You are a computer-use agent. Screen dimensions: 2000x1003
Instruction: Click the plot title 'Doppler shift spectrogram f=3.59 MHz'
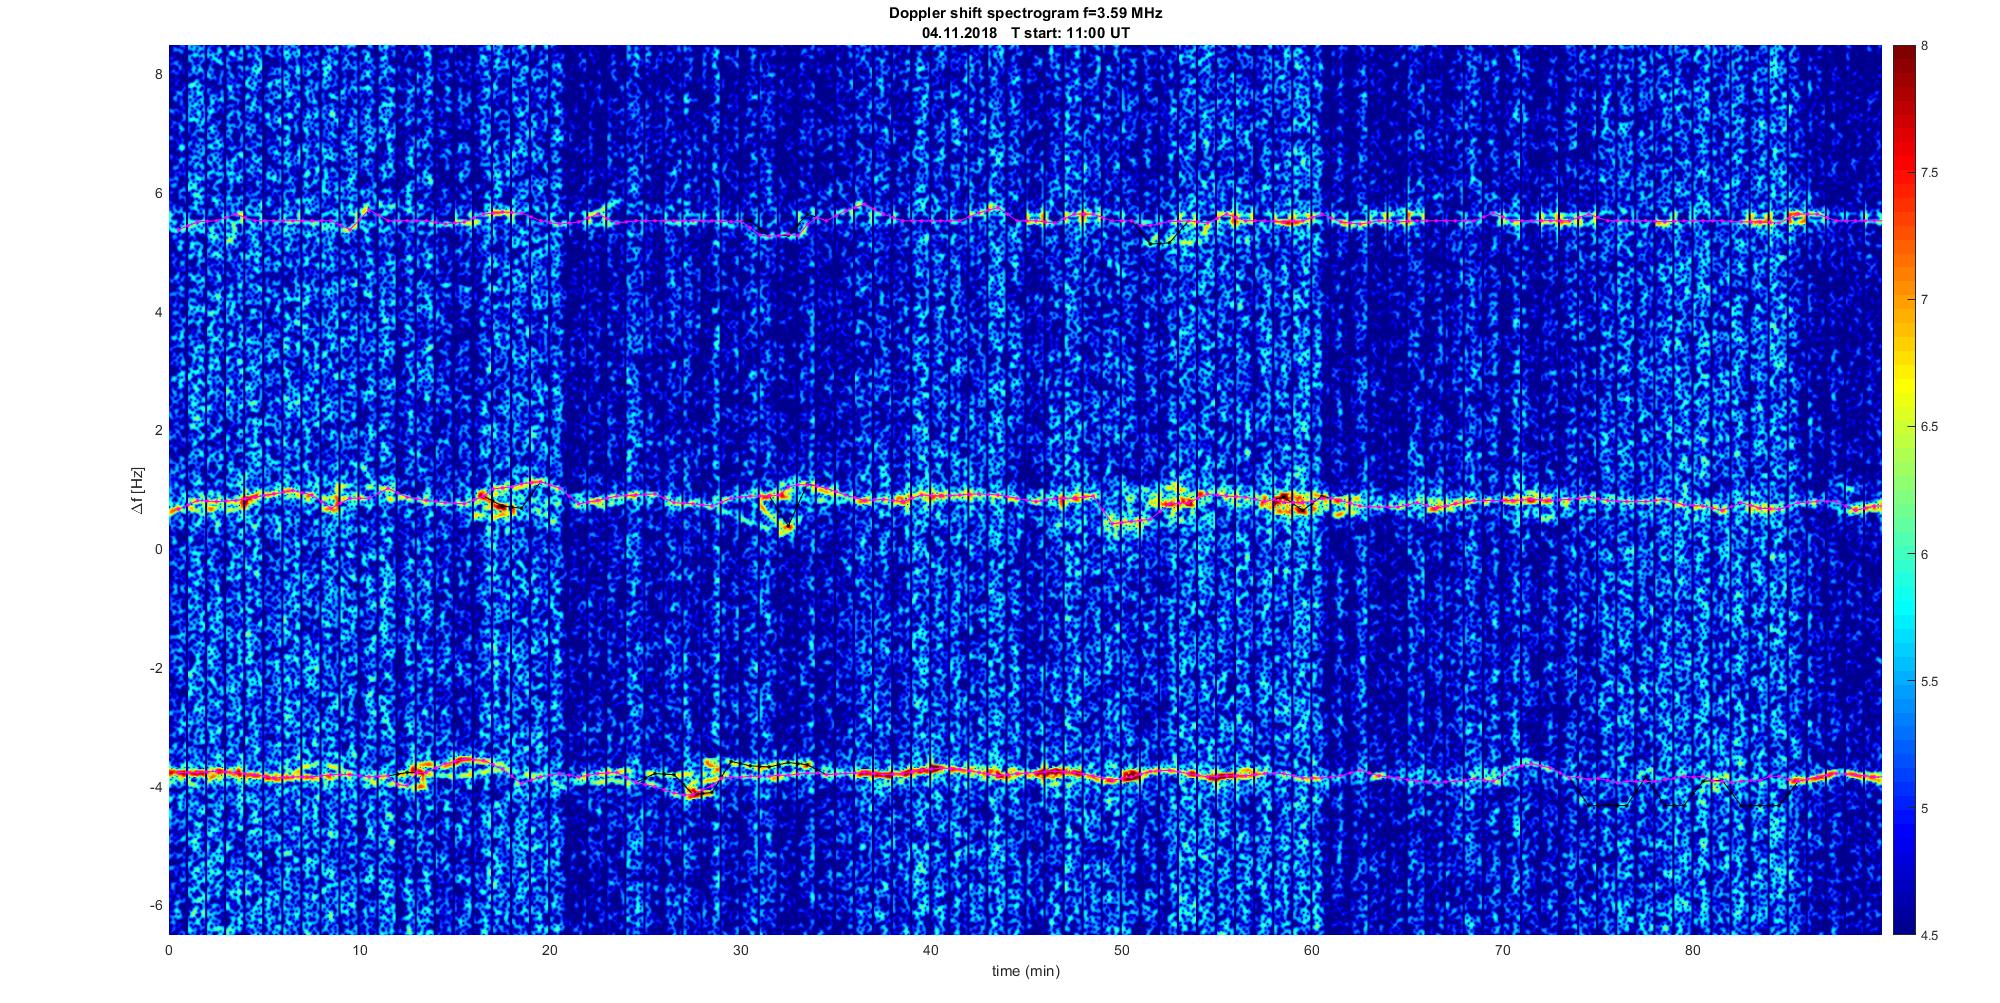coord(1026,14)
